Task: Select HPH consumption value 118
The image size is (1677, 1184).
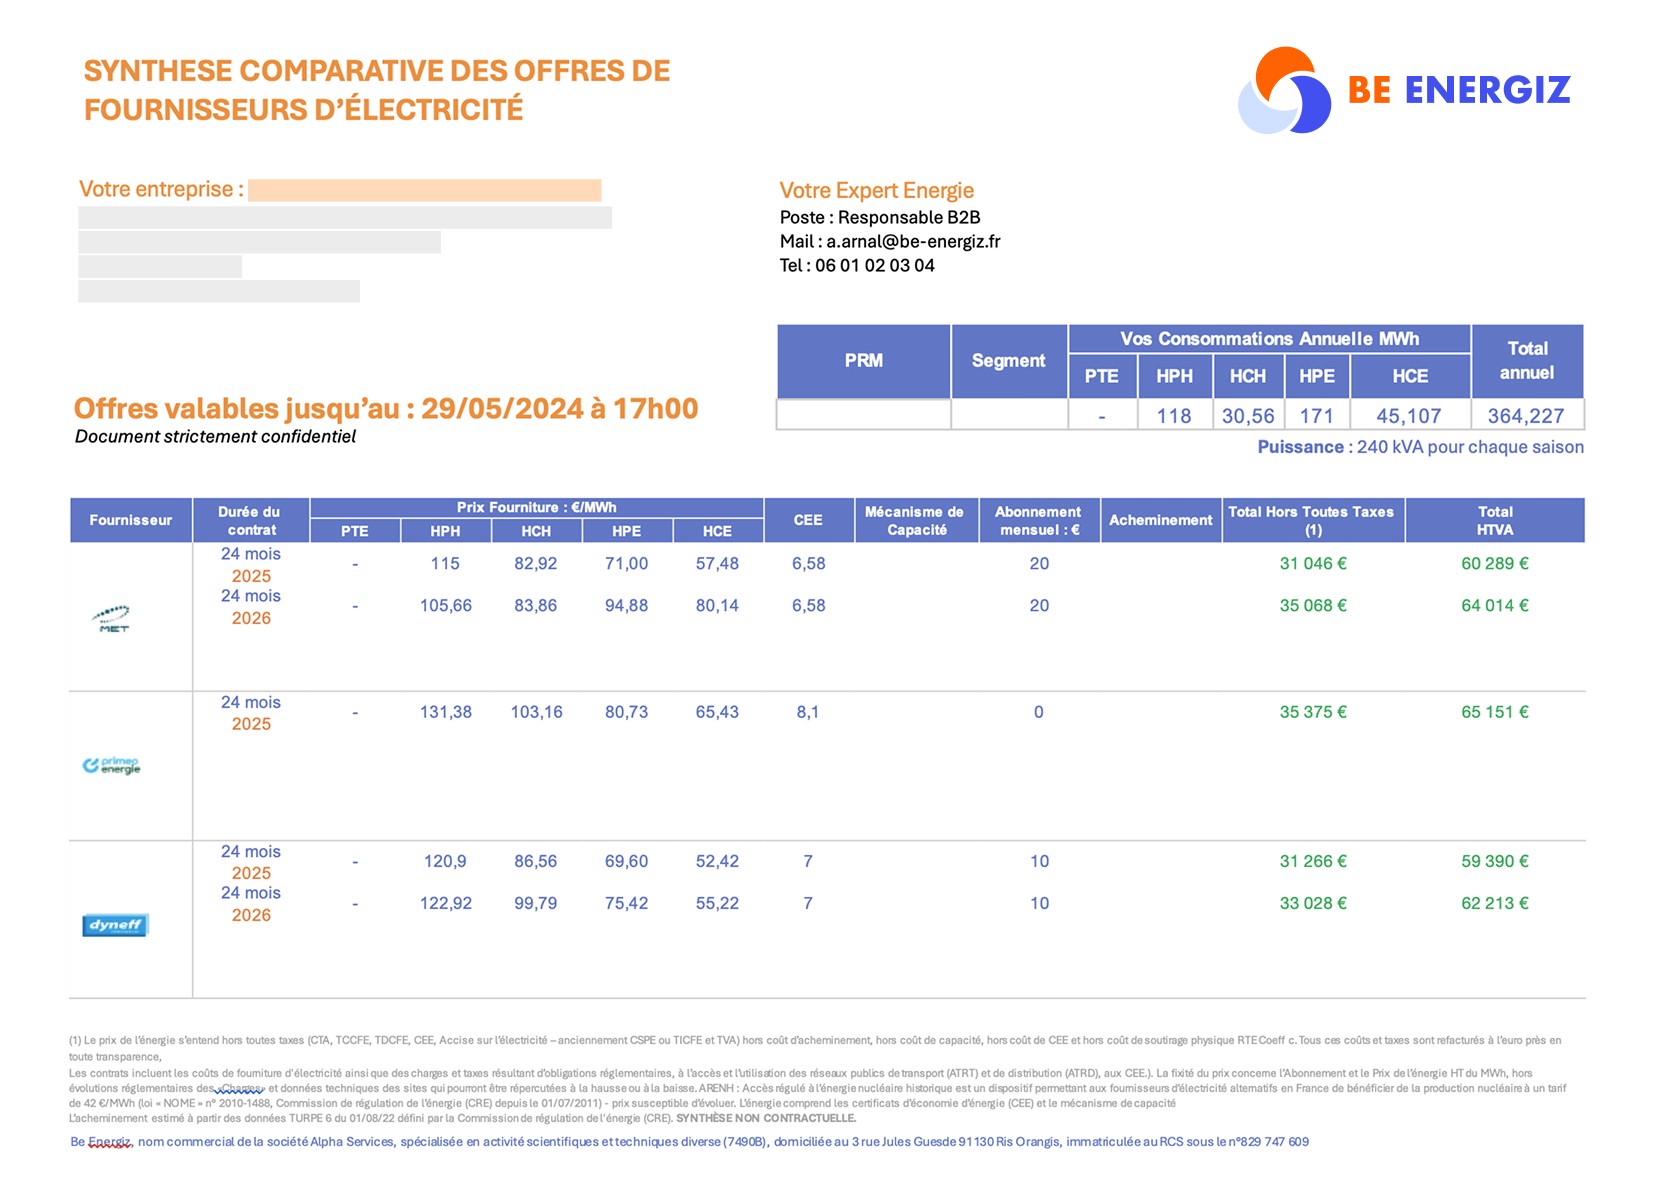Action: click(1174, 416)
